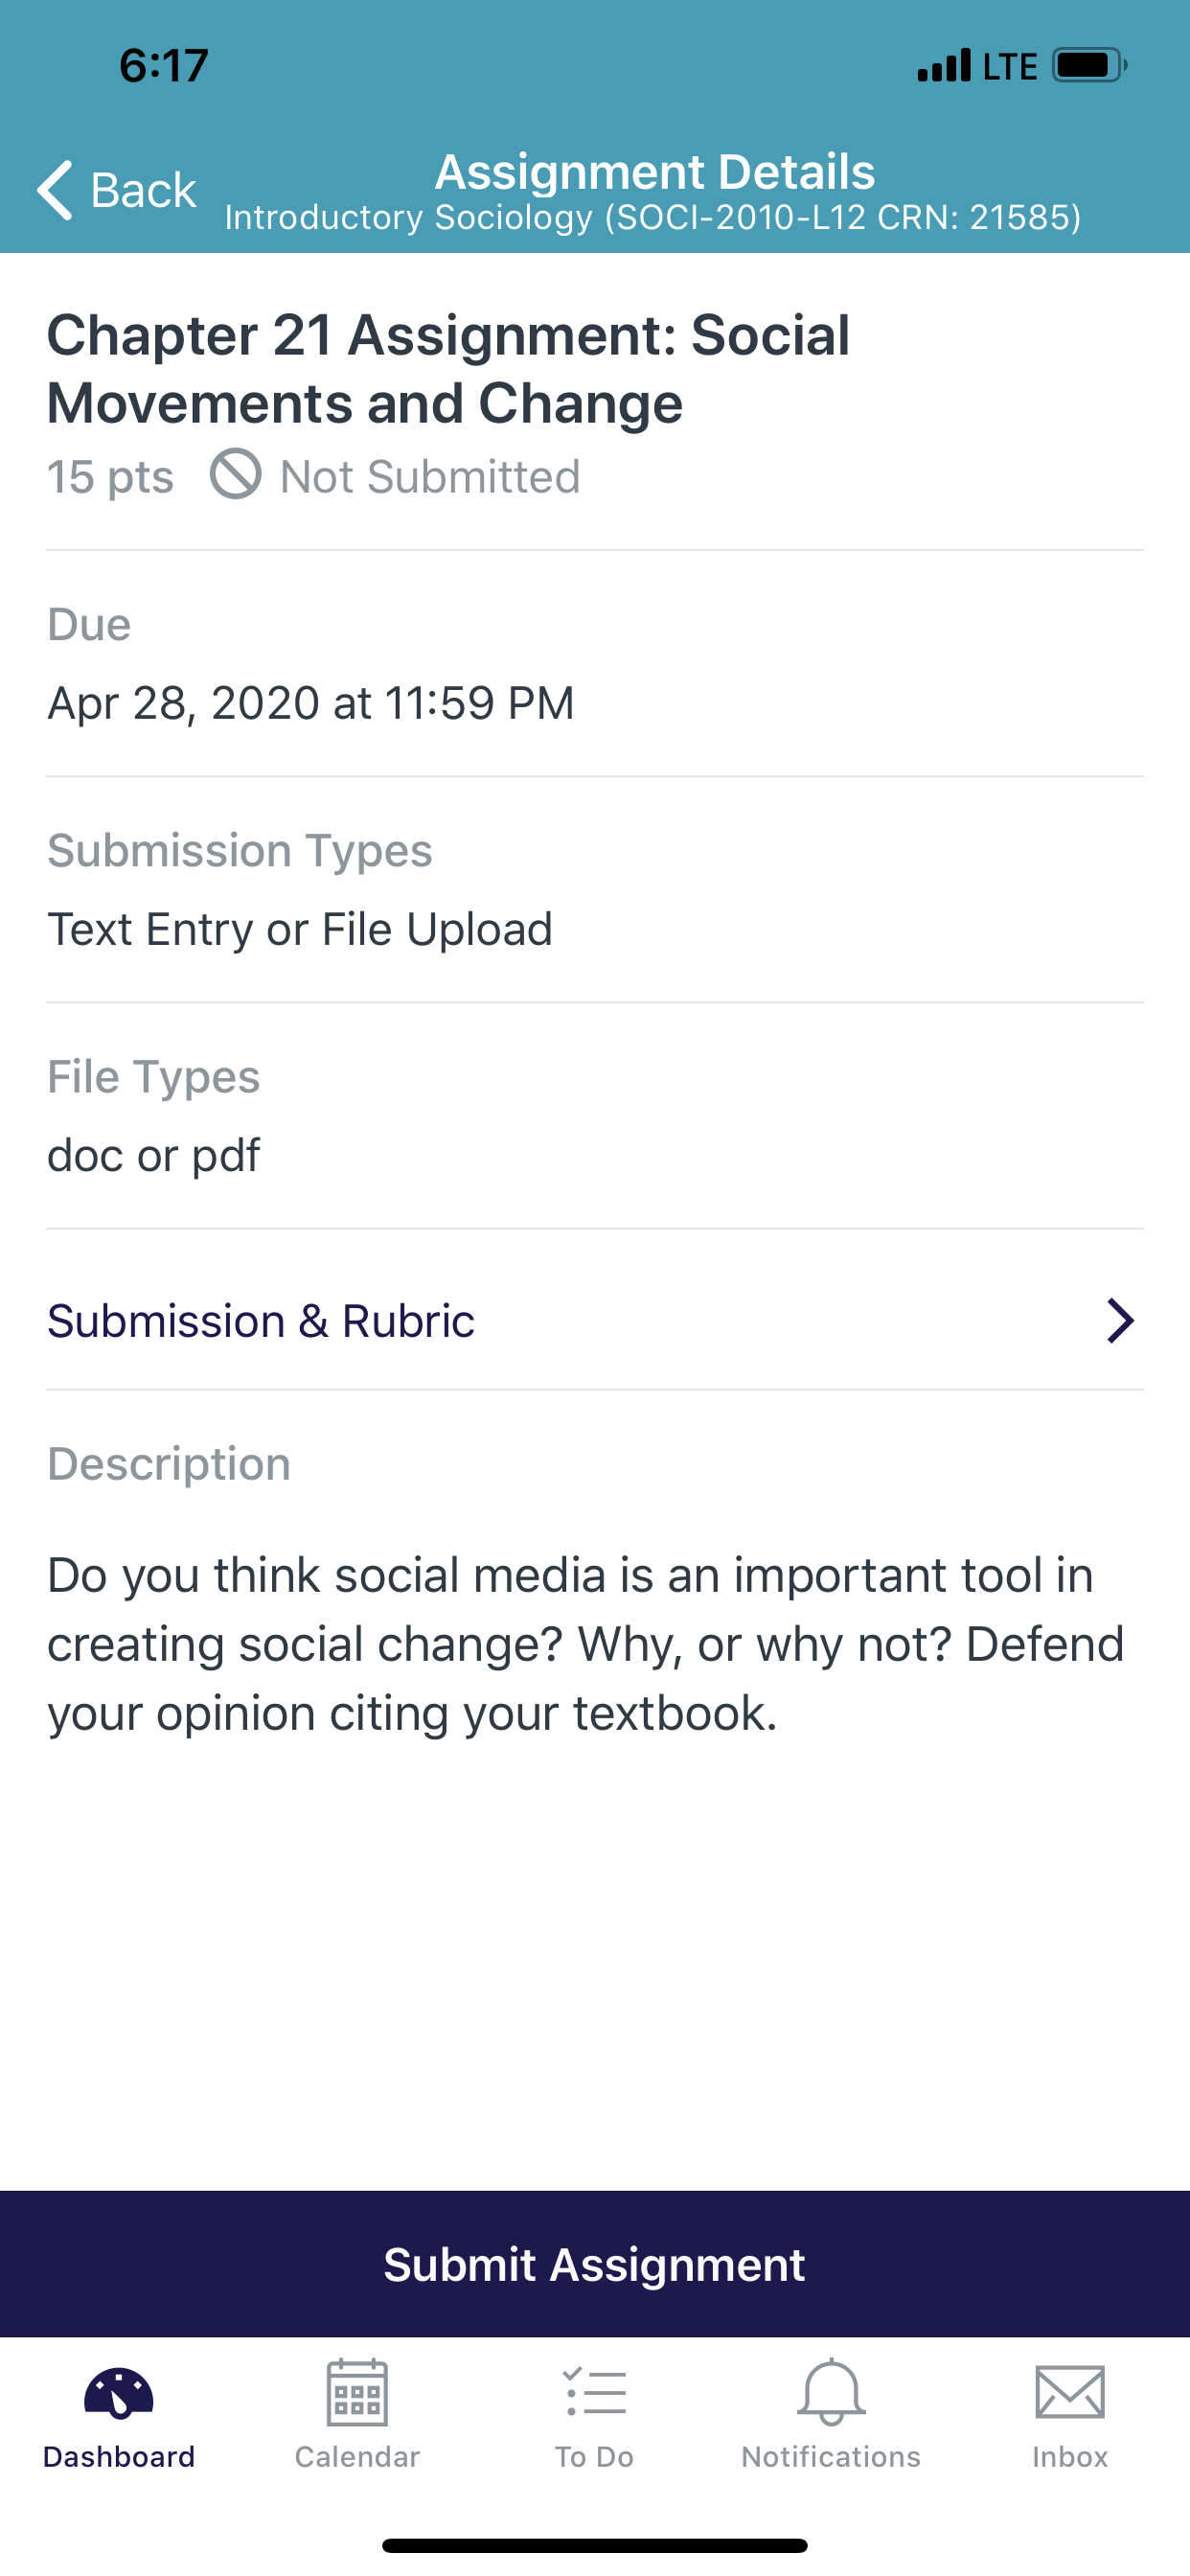Tap the Back chevron arrow icon
1190x2576 pixels.
55,189
